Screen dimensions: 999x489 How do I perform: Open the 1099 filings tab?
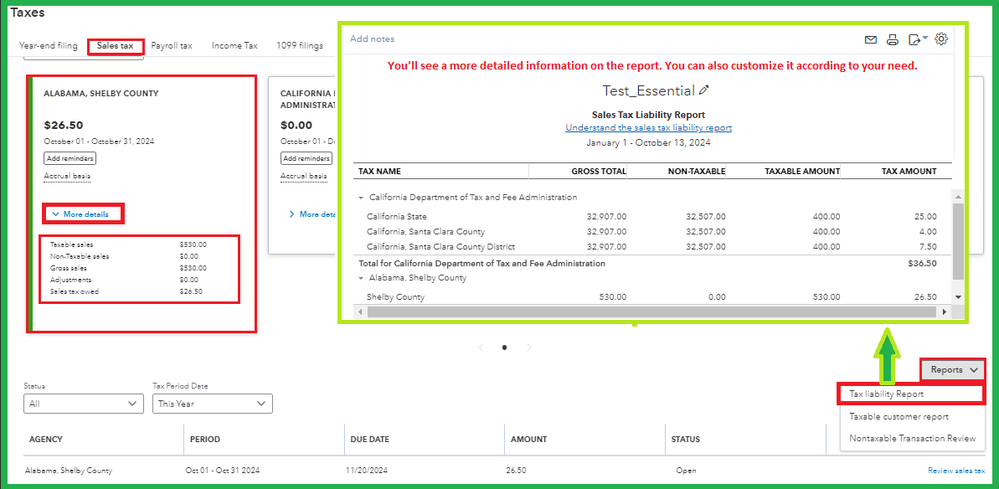click(x=299, y=46)
